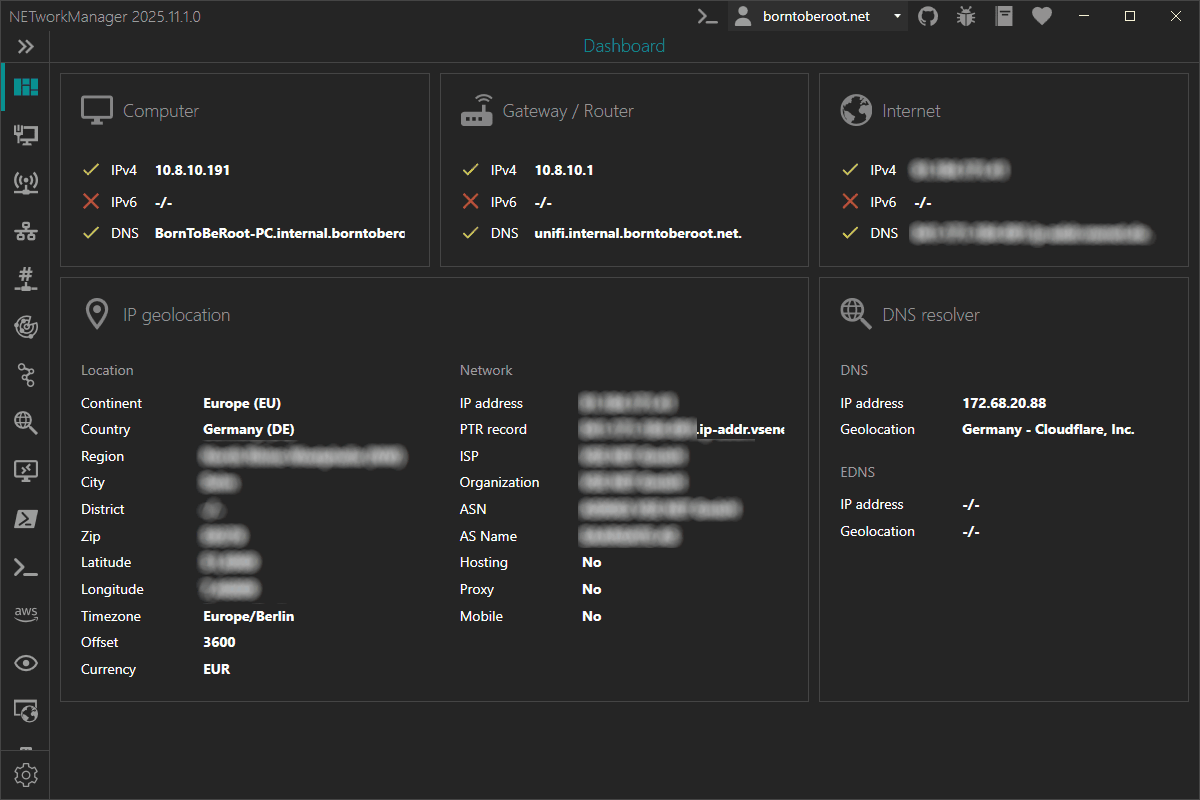Click the heart sponsor button
Image resolution: width=1200 pixels, height=800 pixels.
[x=1041, y=16]
